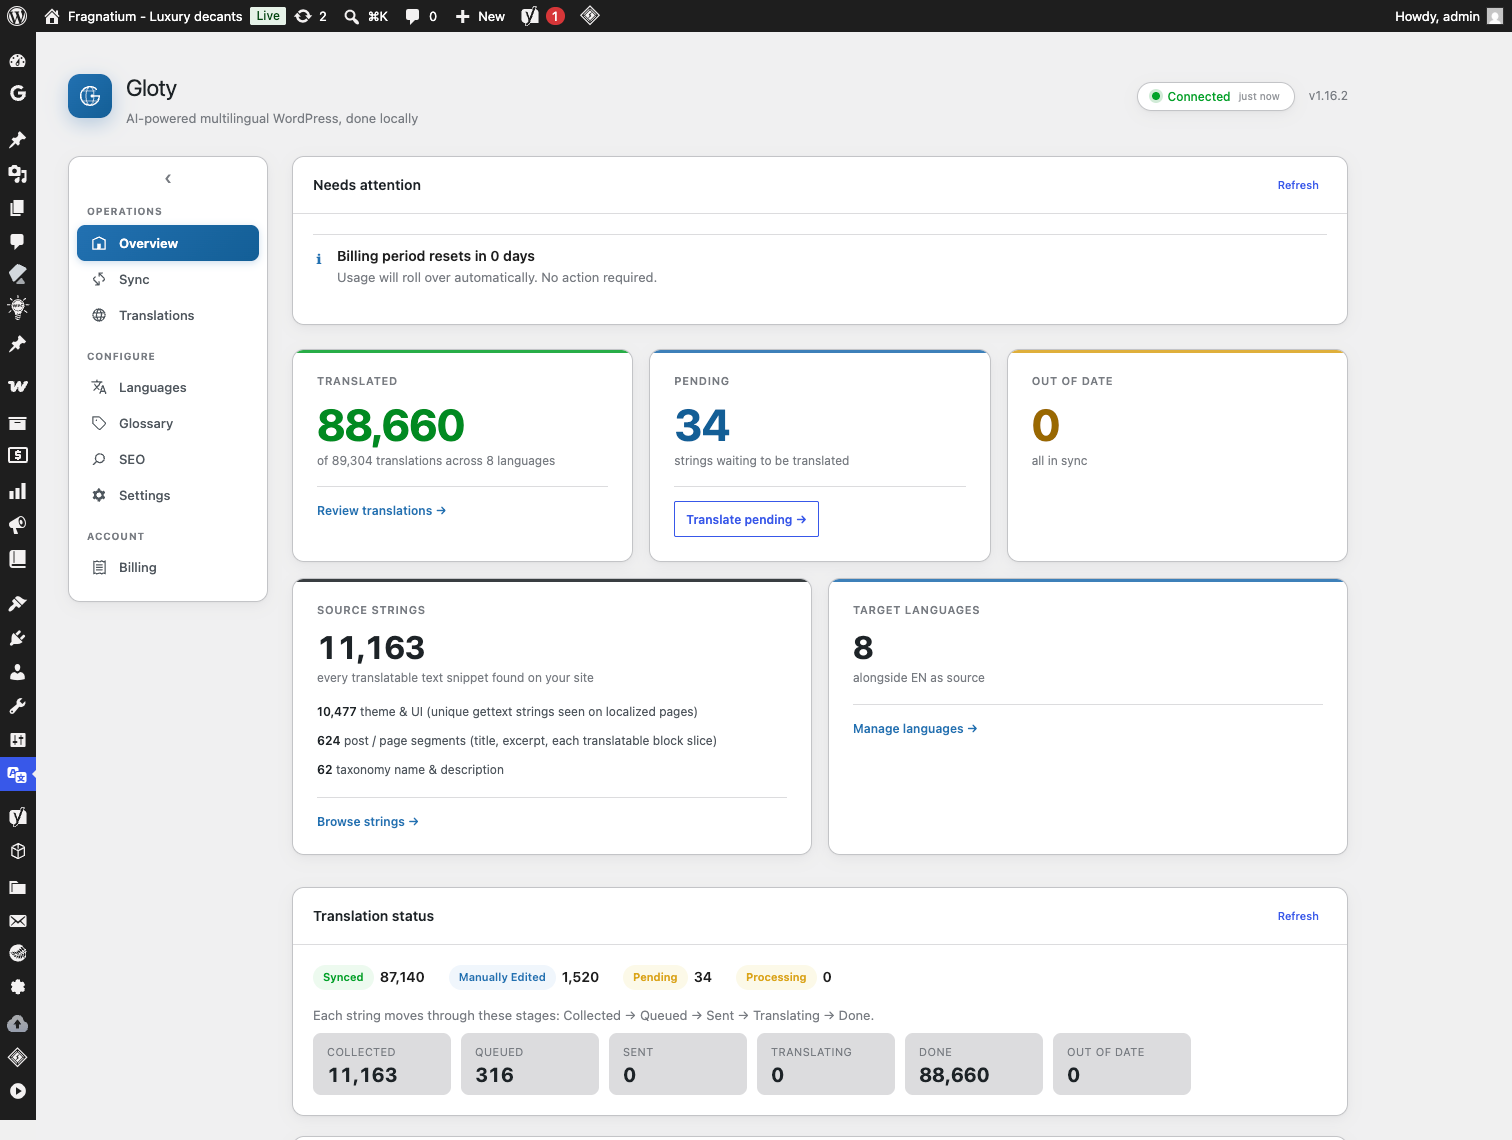
Task: Click Review translations link
Action: (381, 510)
